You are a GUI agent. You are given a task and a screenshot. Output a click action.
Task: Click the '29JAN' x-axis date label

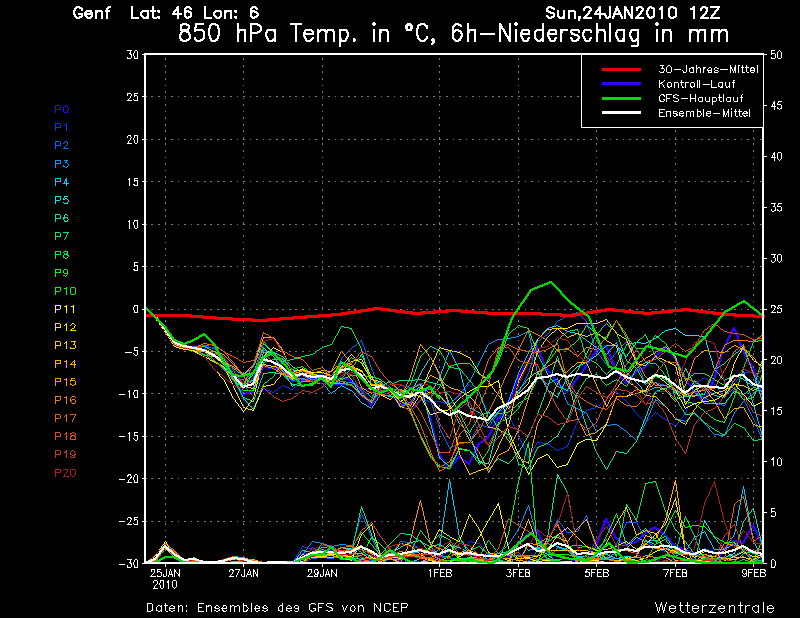point(322,573)
